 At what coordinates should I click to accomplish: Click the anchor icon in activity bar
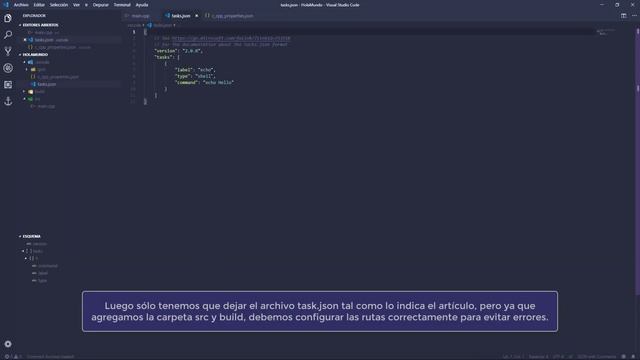(x=8, y=101)
